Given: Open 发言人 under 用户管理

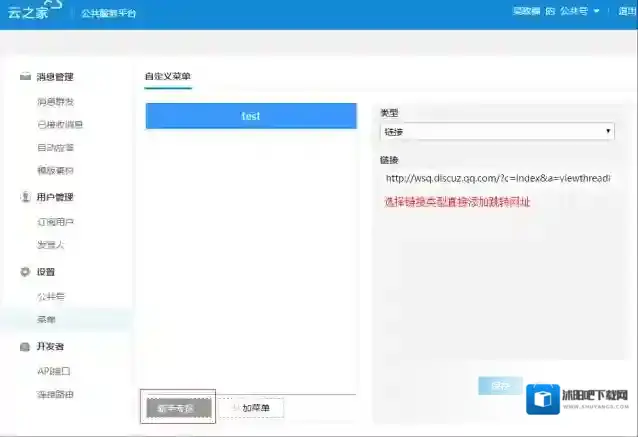Looking at the screenshot, I should (50, 245).
